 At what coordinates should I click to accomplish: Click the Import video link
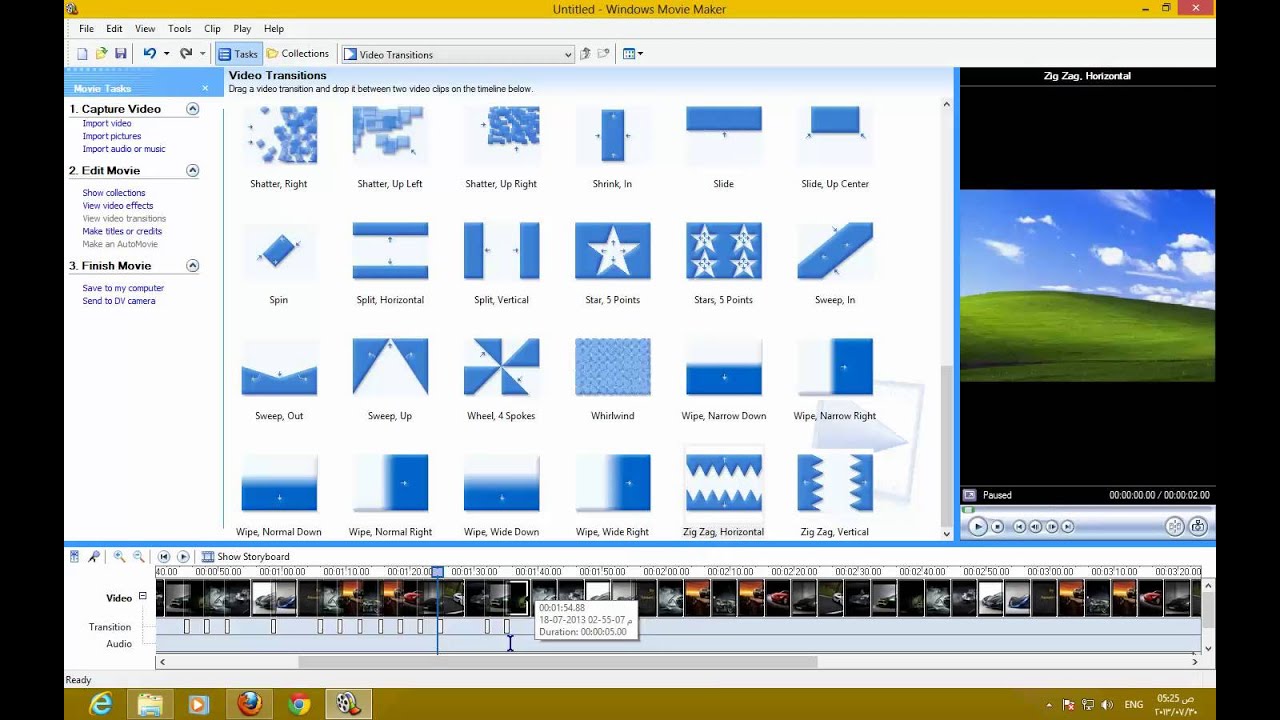click(107, 123)
